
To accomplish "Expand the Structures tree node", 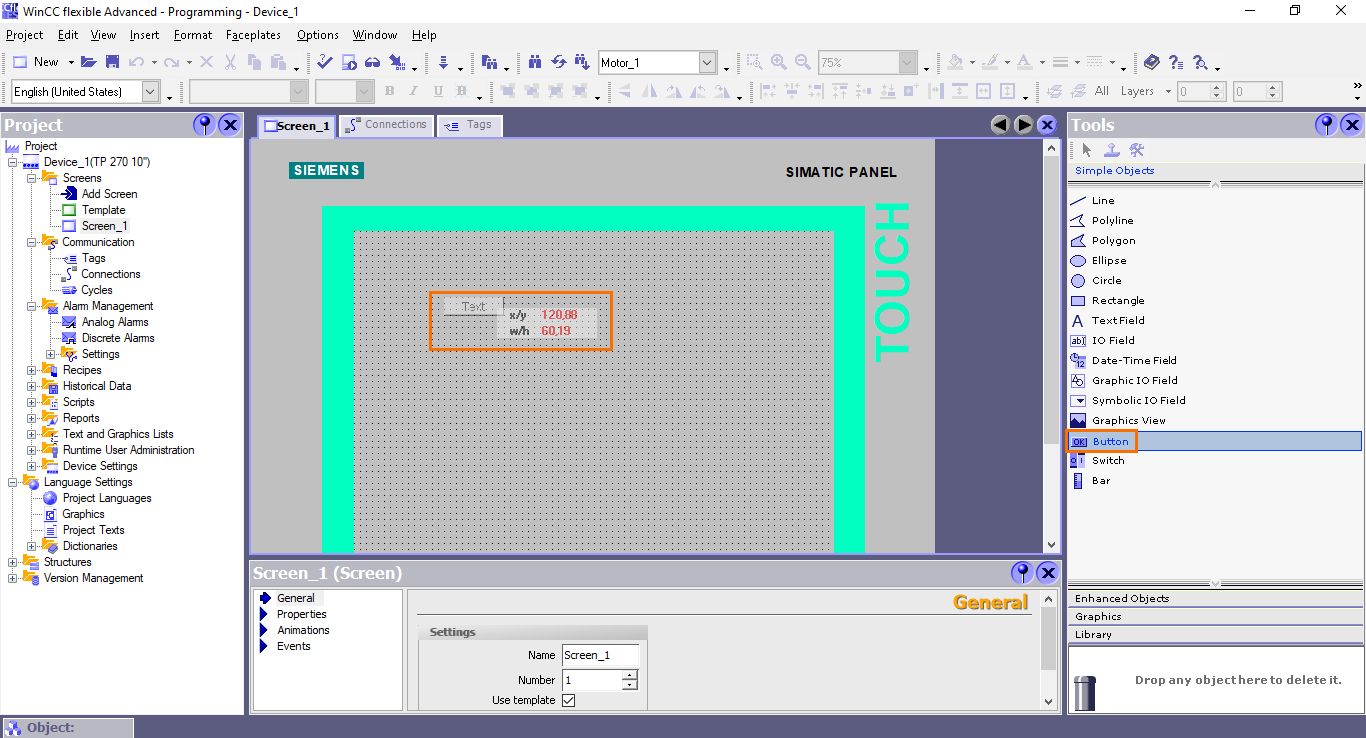I will [13, 562].
